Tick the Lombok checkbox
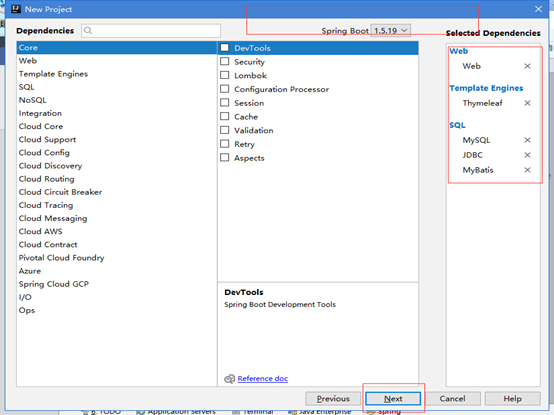 [225, 75]
